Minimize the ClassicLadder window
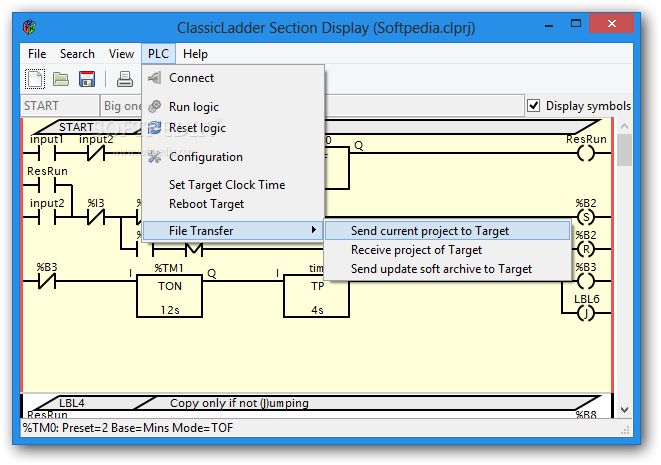The image size is (661, 465). coord(548,24)
